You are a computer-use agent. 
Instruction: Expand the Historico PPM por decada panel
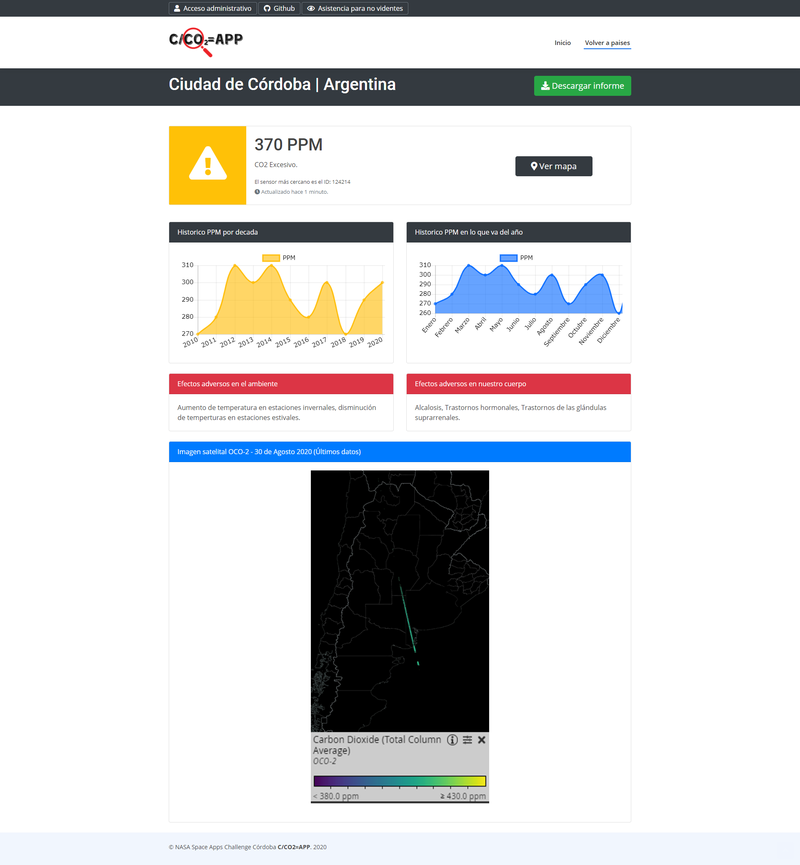(280, 232)
